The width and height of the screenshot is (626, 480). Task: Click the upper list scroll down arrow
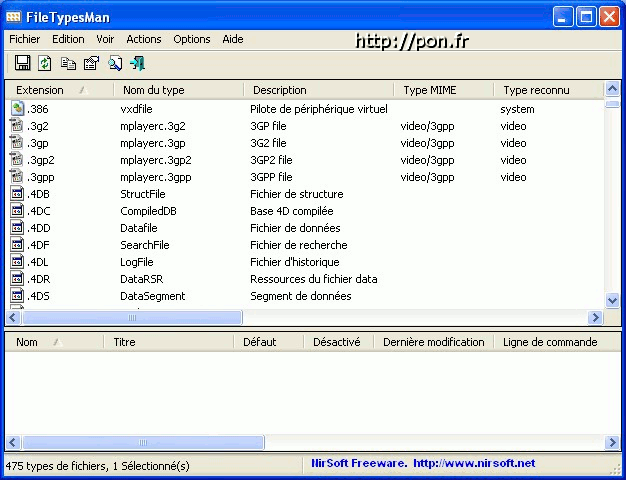(612, 300)
